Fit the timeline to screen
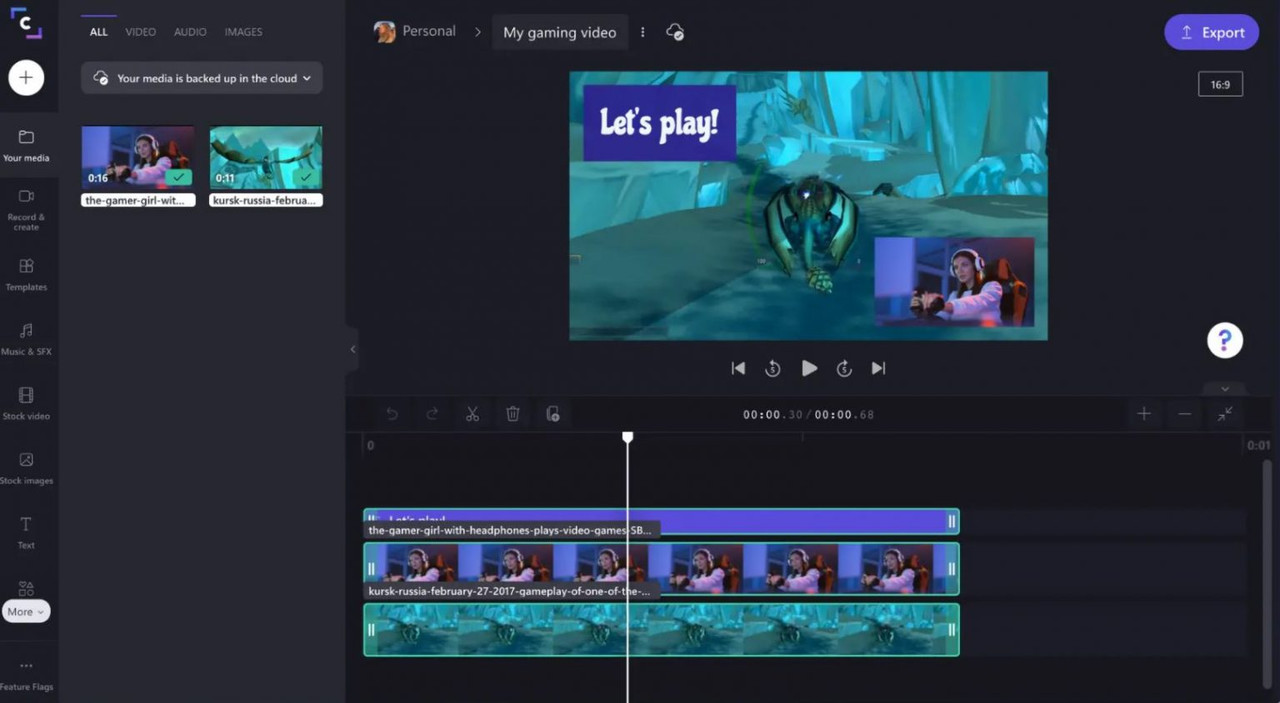1280x703 pixels. pyautogui.click(x=1225, y=414)
